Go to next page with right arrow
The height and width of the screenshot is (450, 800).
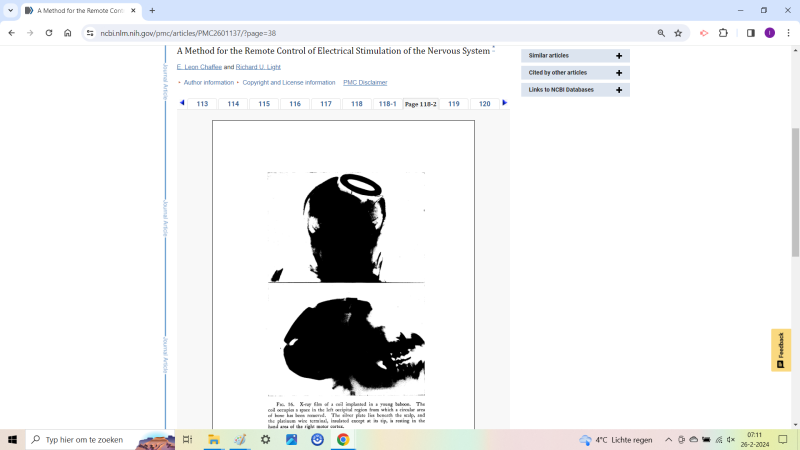click(x=504, y=103)
